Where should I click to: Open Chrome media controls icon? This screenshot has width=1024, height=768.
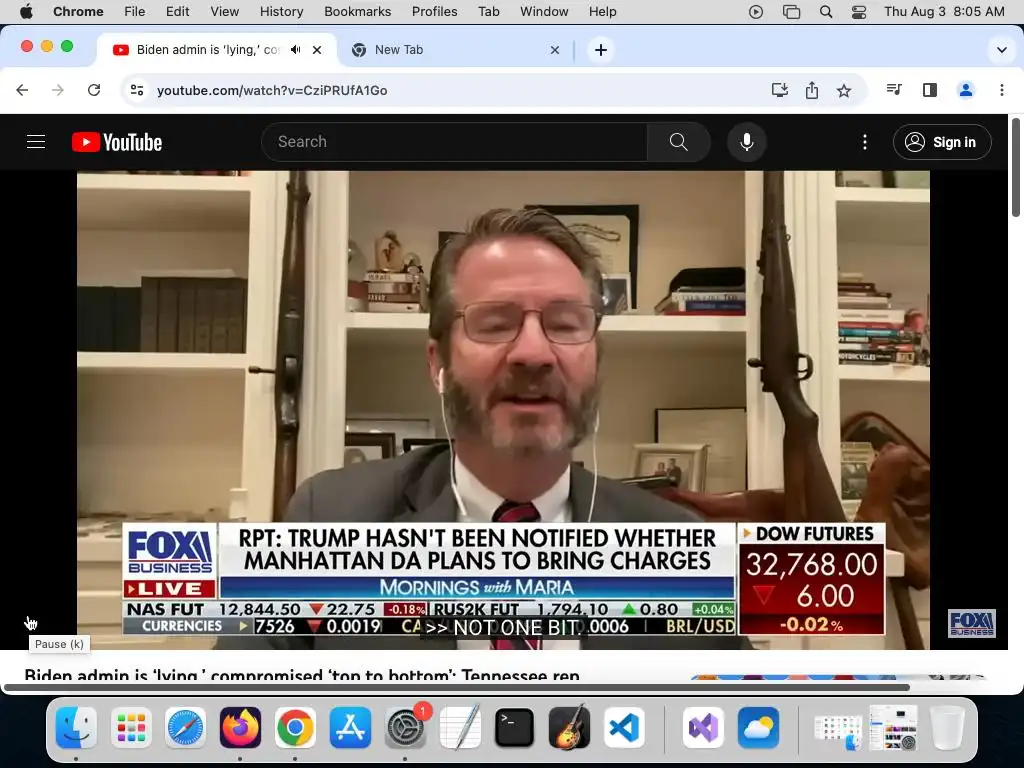[894, 90]
